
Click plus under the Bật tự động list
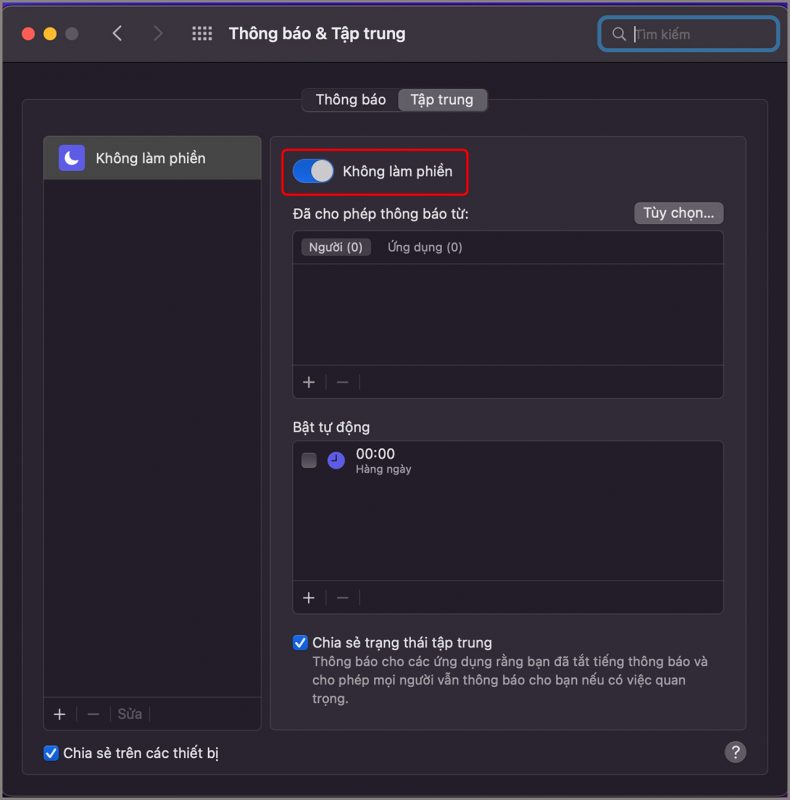(309, 597)
